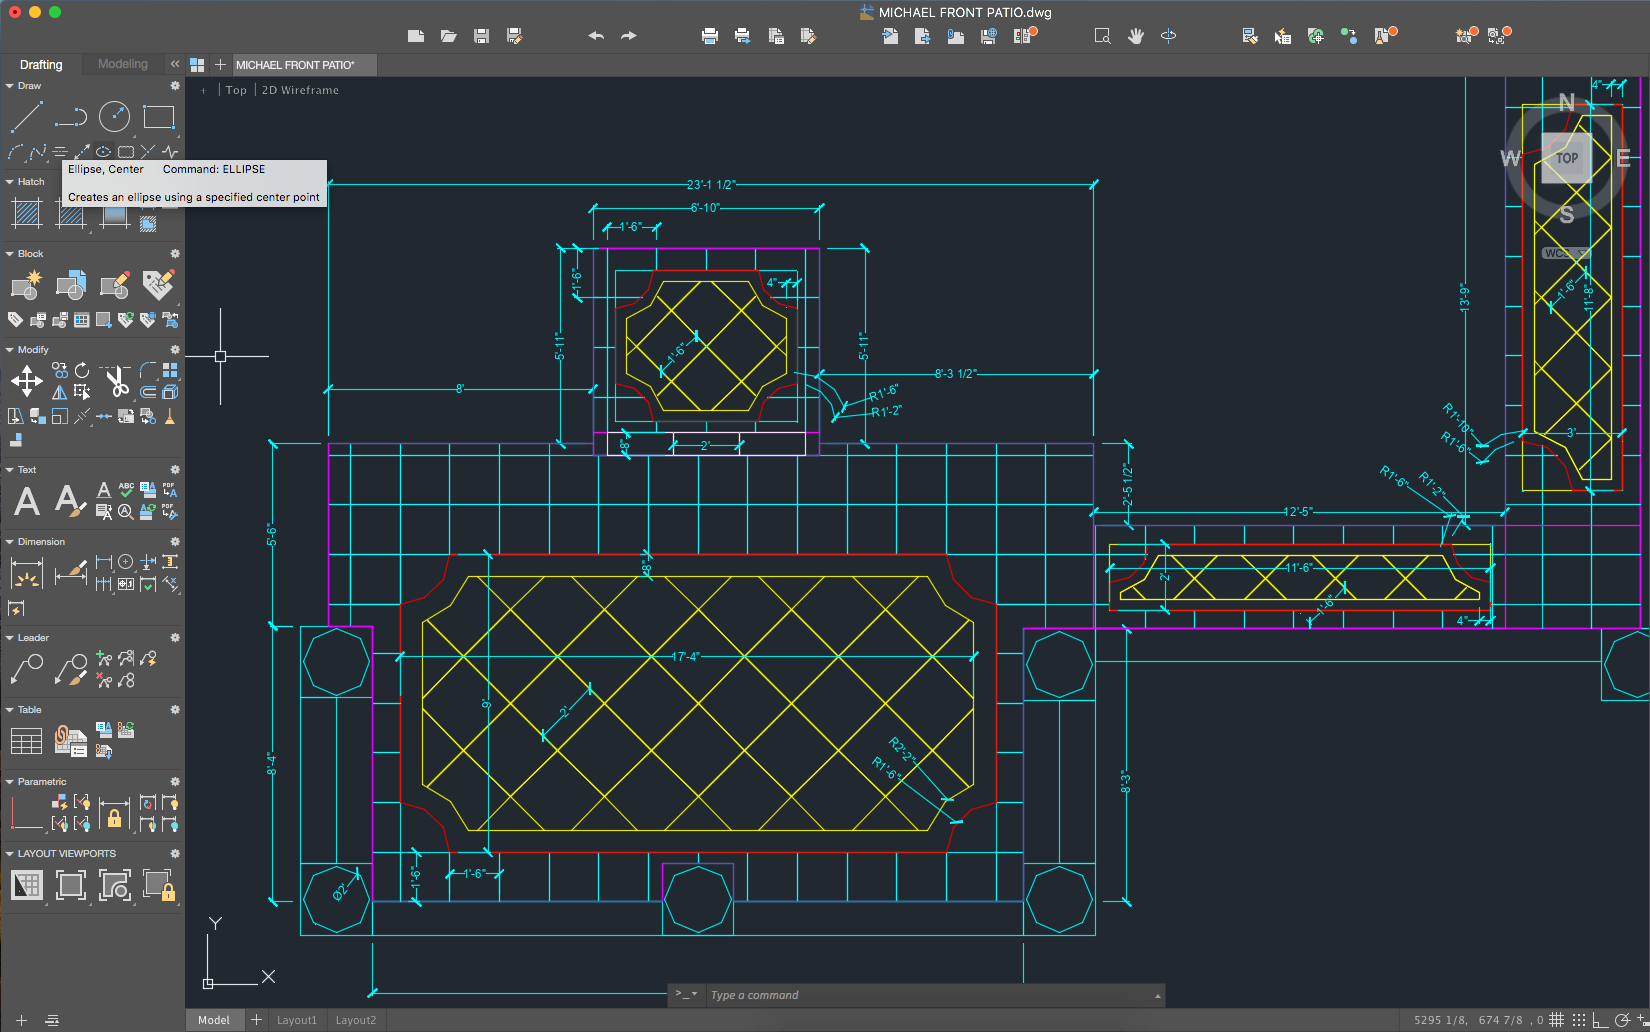Collapse the Block panel

[x=10, y=254]
